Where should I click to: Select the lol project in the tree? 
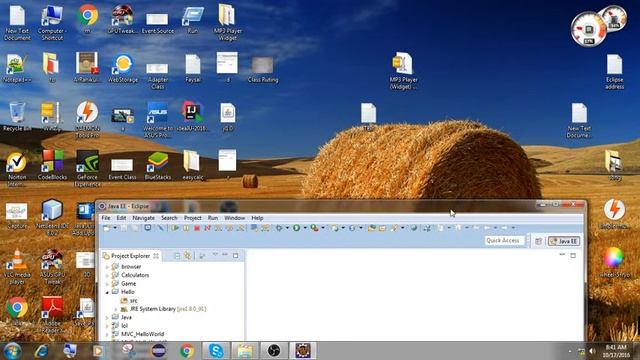(x=124, y=326)
